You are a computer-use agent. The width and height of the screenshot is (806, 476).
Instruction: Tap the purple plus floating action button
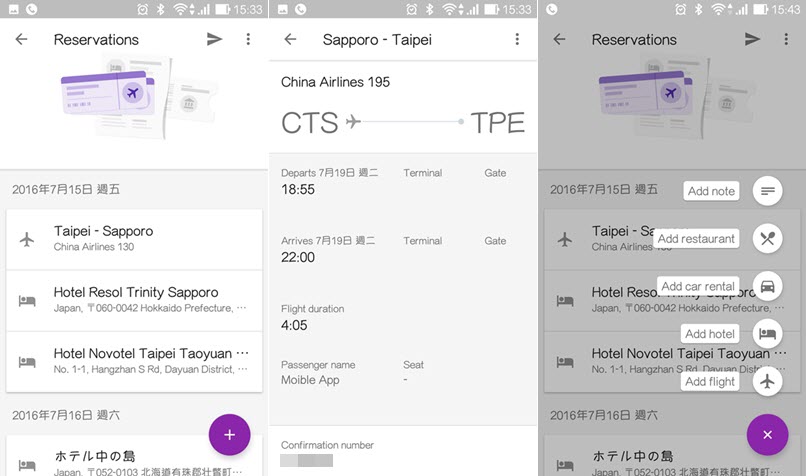pos(229,434)
